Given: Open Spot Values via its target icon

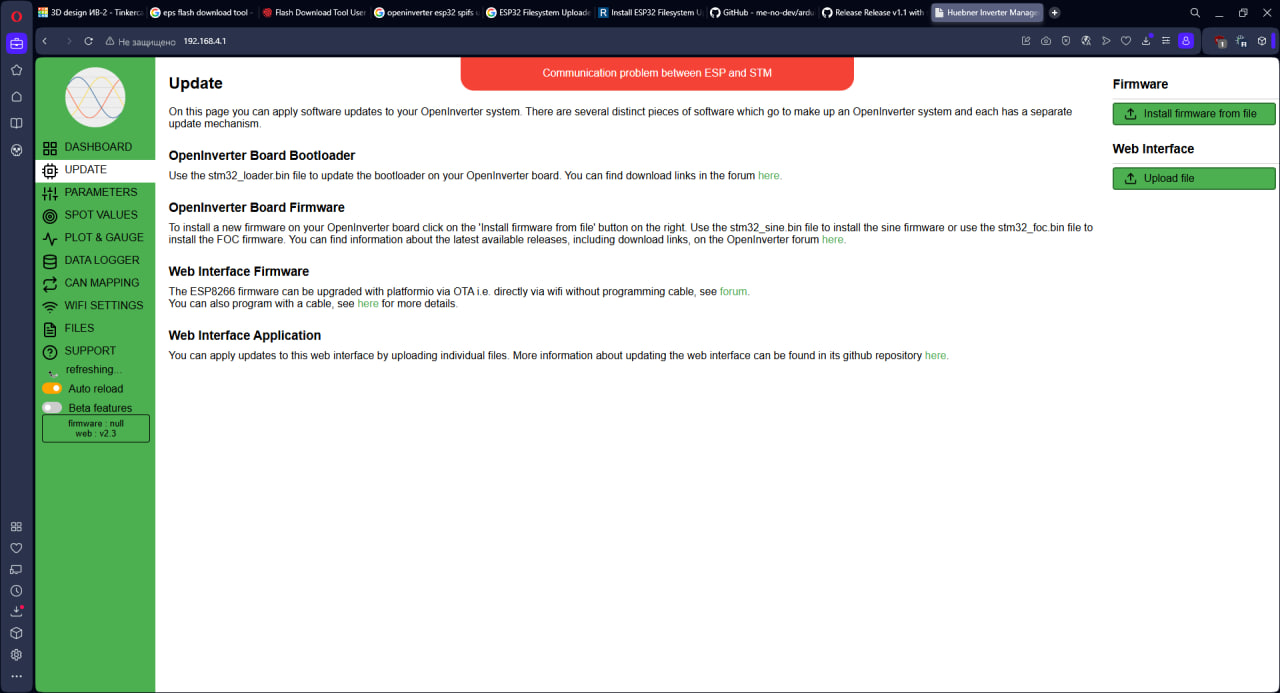Looking at the screenshot, I should (x=50, y=216).
